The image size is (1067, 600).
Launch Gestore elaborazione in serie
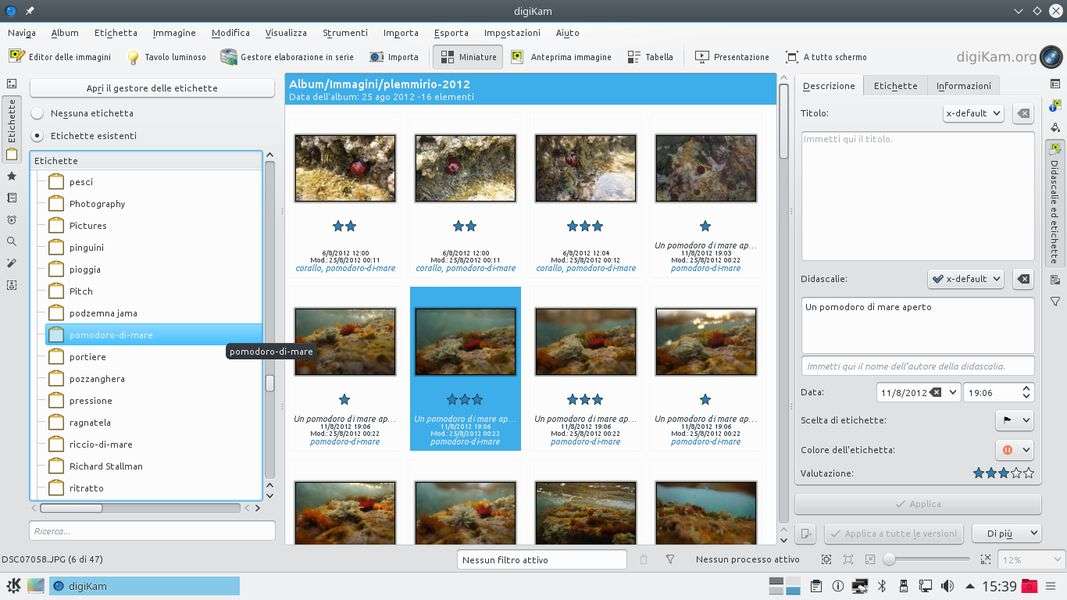pos(287,57)
